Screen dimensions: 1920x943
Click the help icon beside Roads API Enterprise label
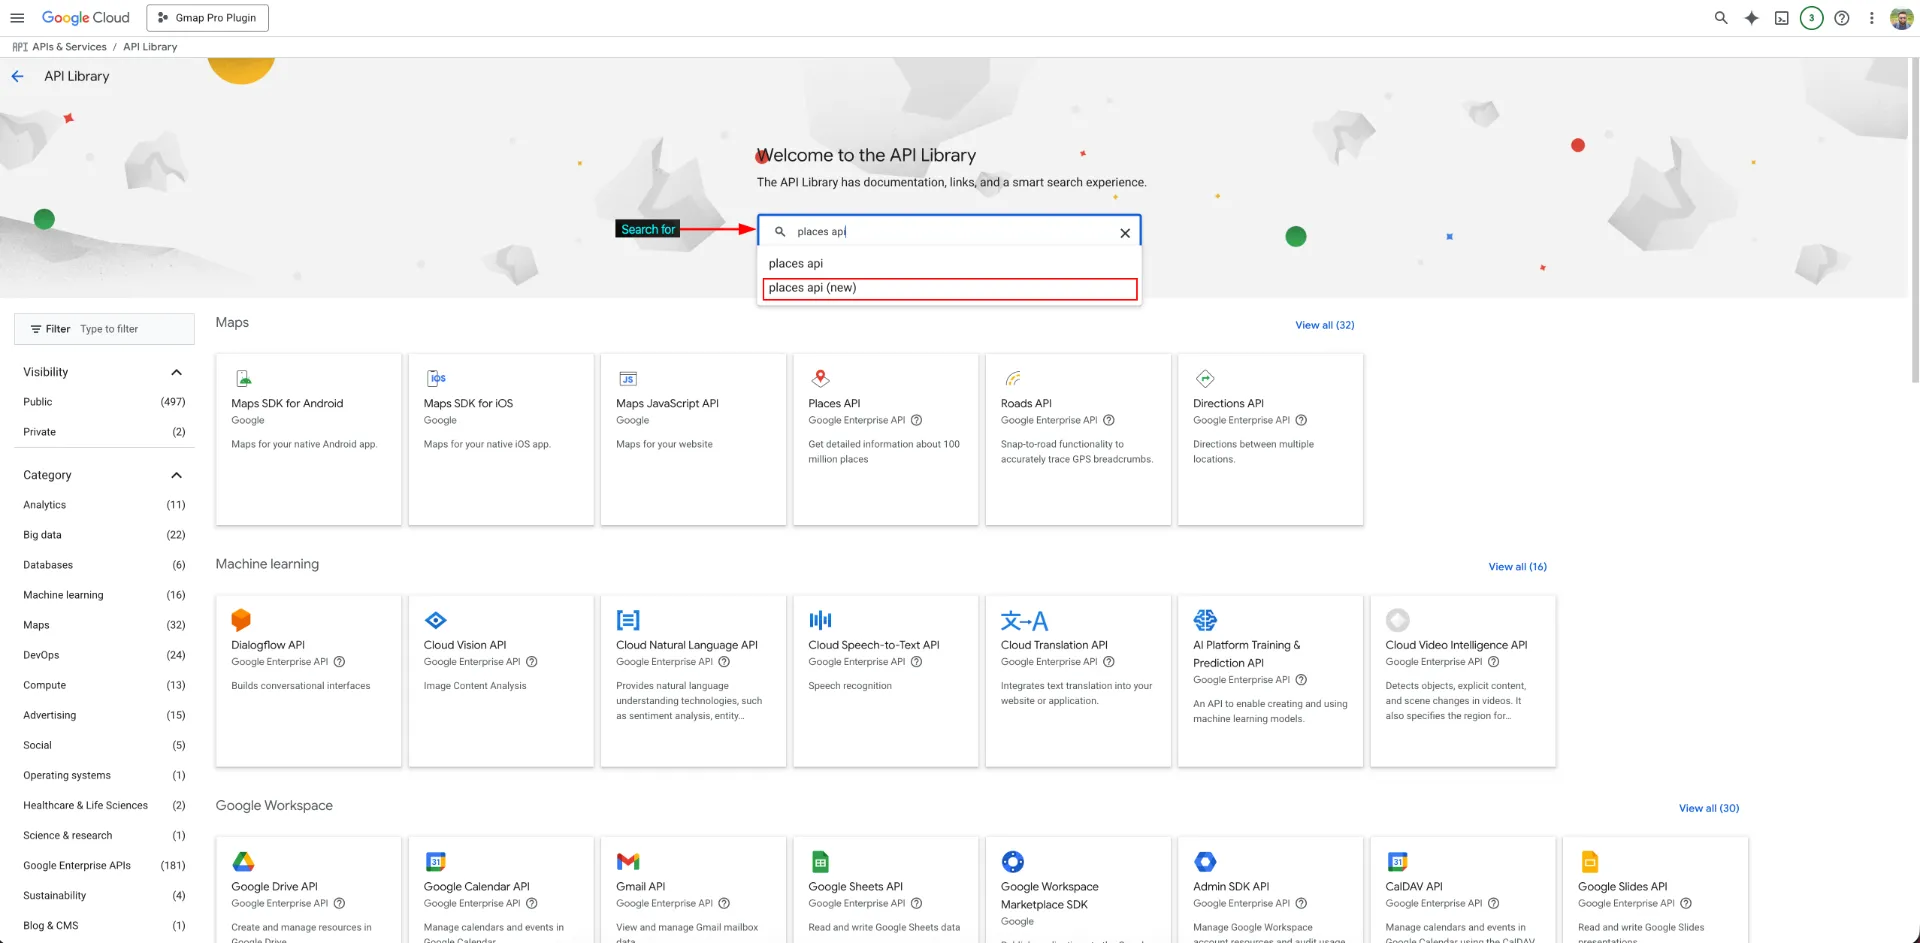[1108, 420]
